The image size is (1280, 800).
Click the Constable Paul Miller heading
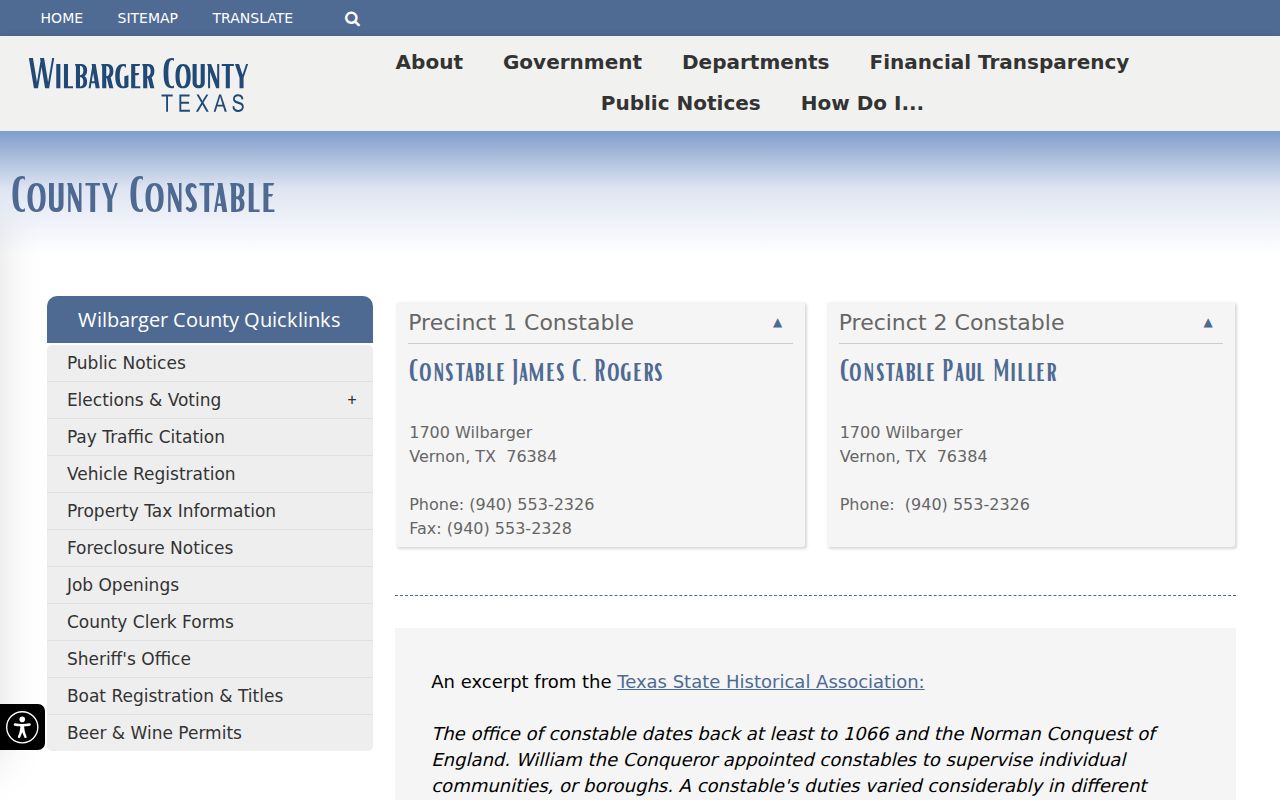pyautogui.click(x=948, y=371)
